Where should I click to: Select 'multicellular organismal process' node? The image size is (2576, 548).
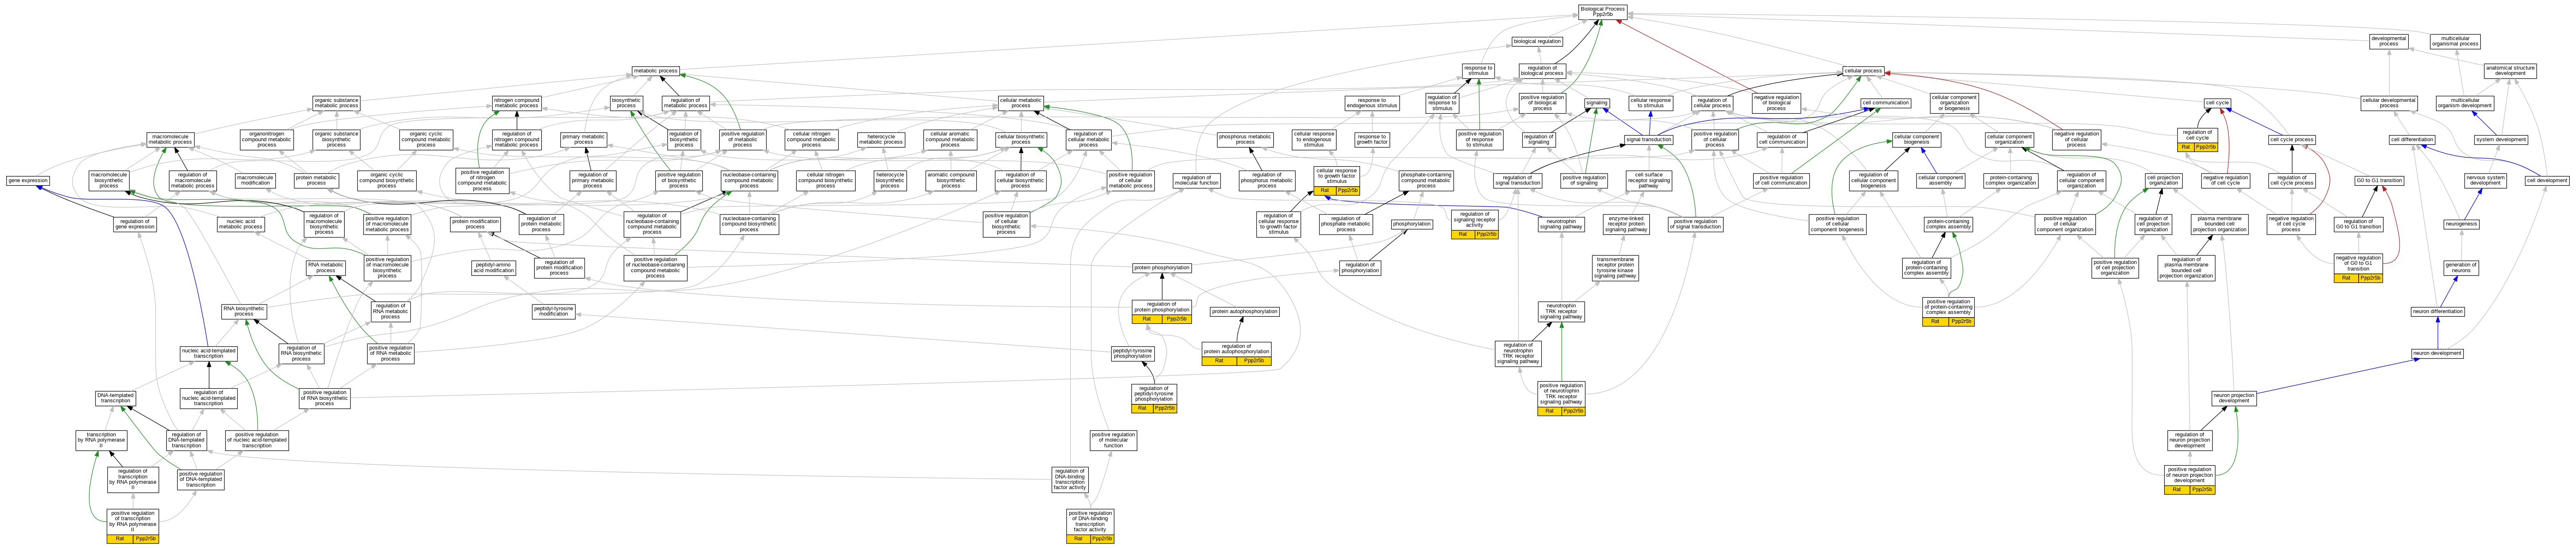pos(2455,41)
